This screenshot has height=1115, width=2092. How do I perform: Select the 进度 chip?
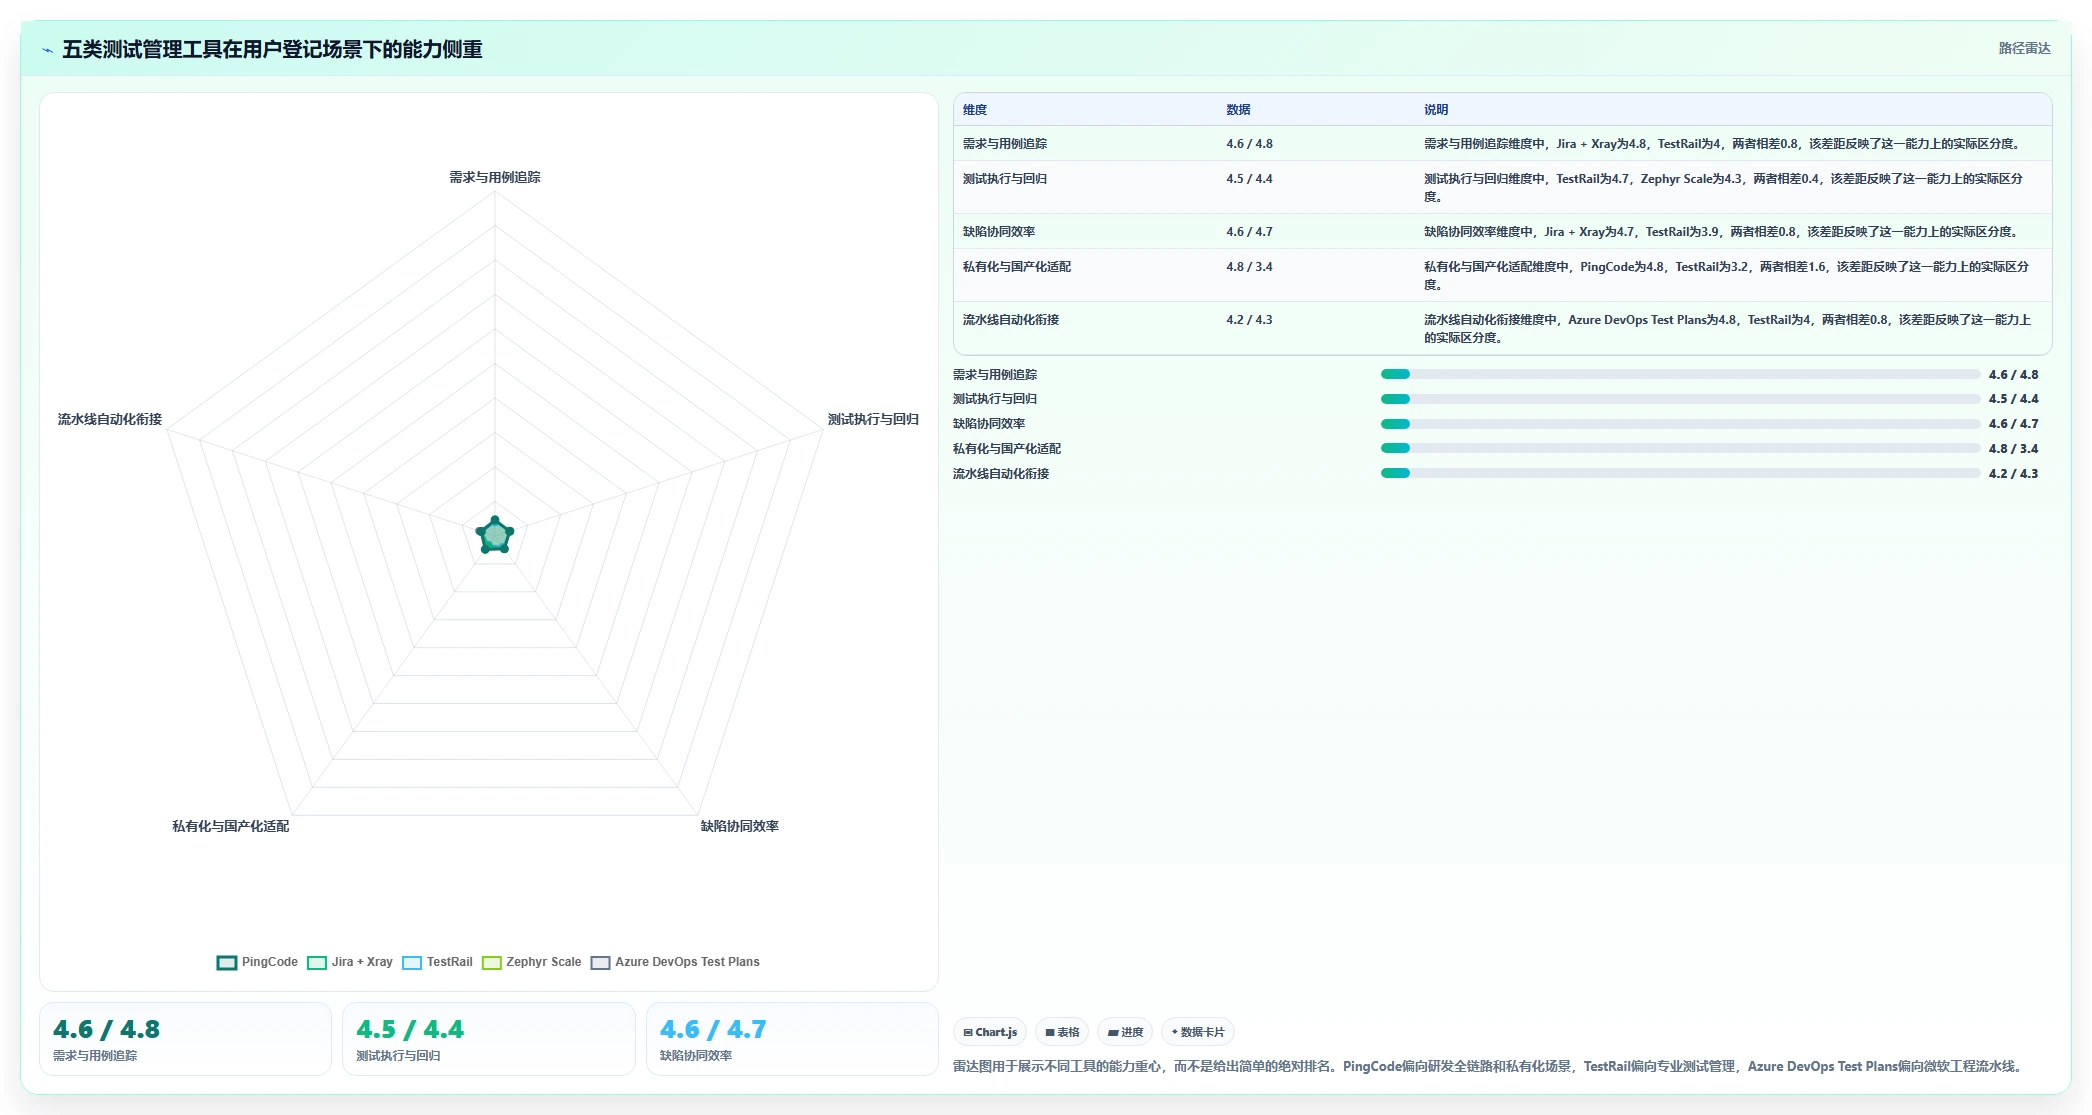click(1125, 1032)
